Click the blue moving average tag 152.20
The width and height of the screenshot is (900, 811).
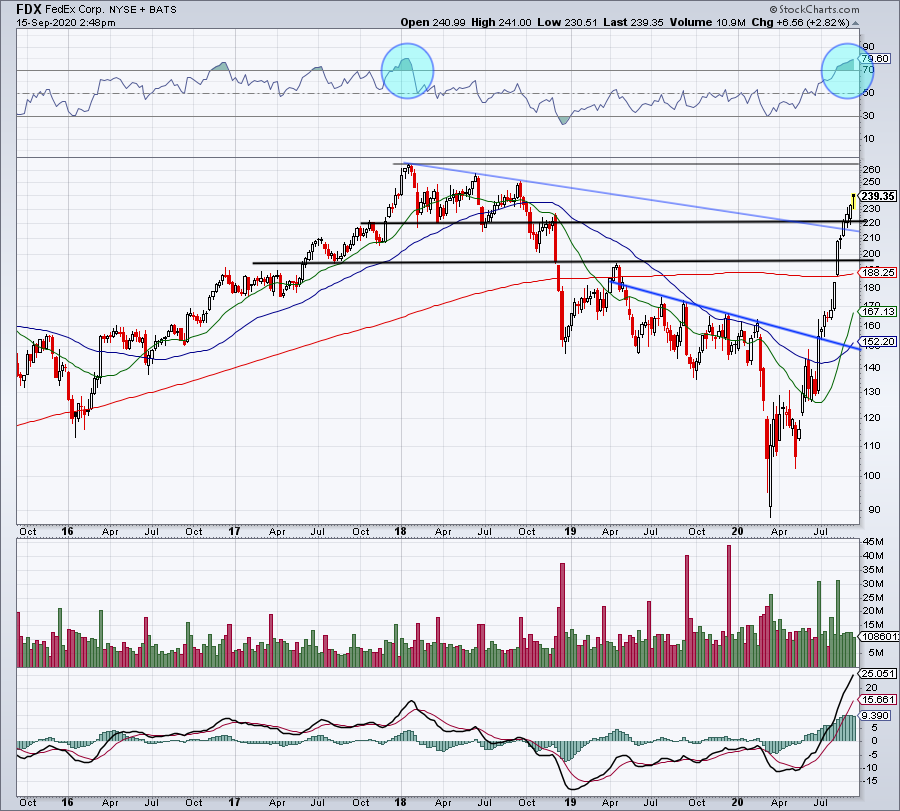878,342
